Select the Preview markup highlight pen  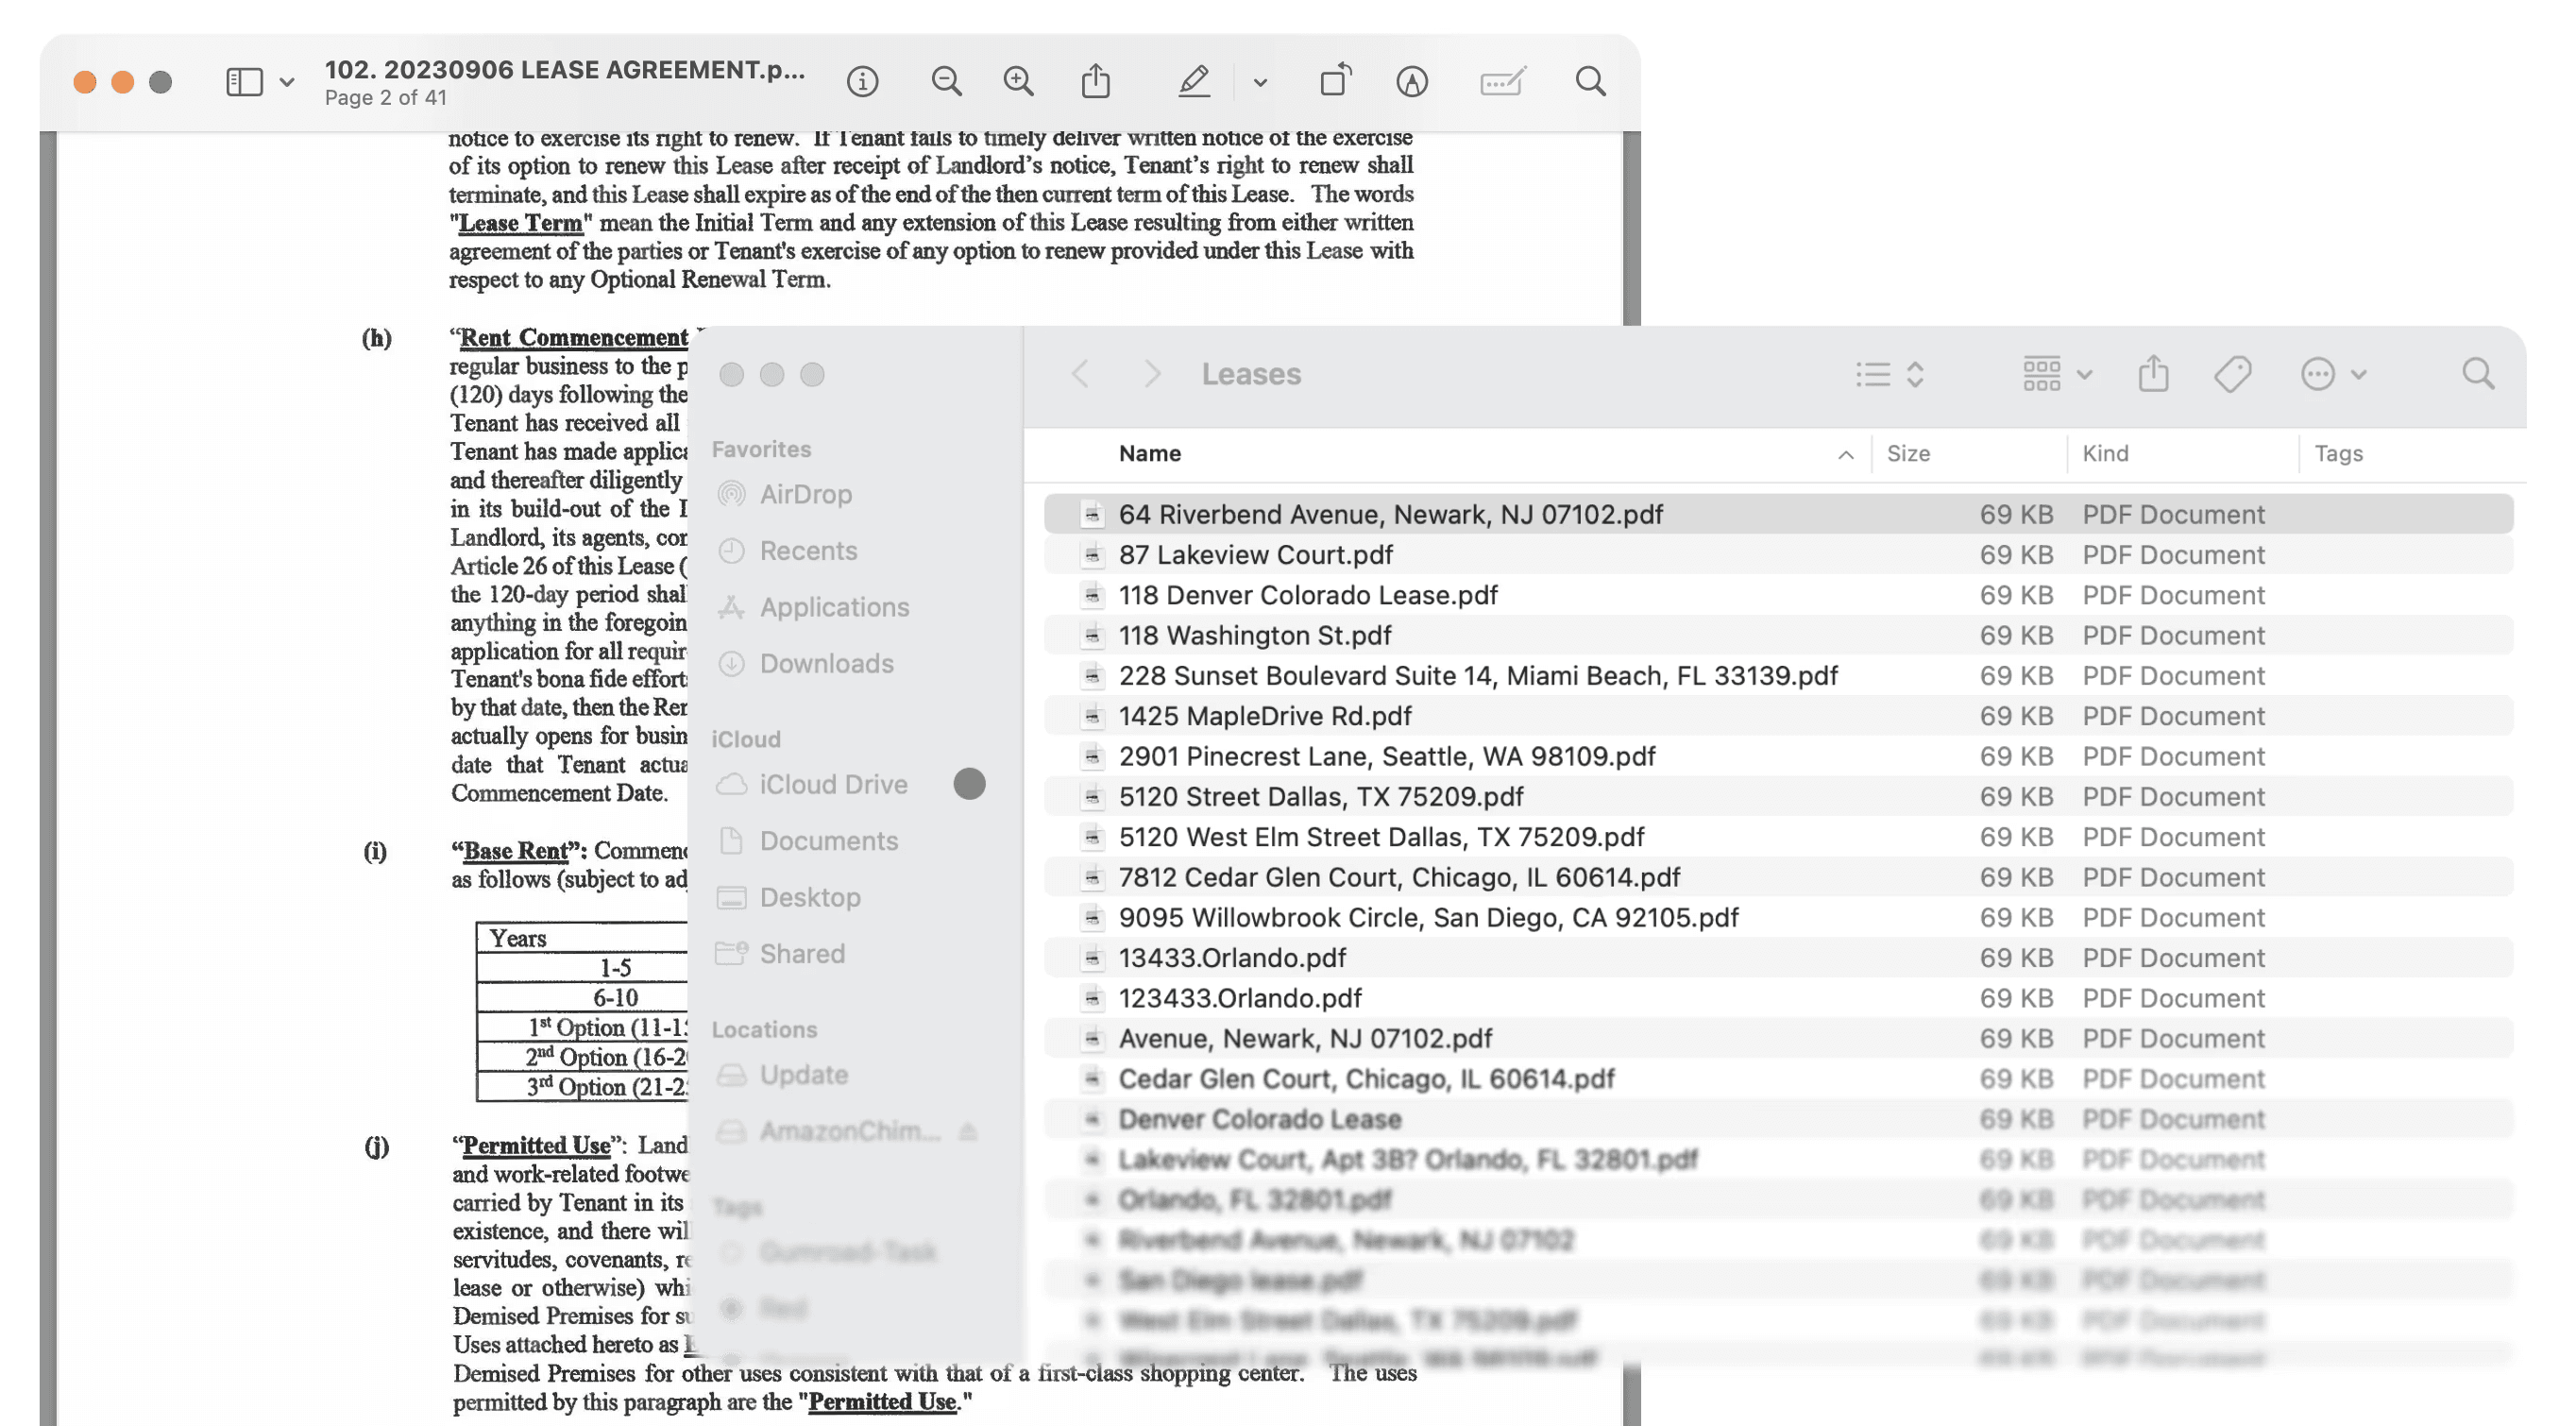1193,81
